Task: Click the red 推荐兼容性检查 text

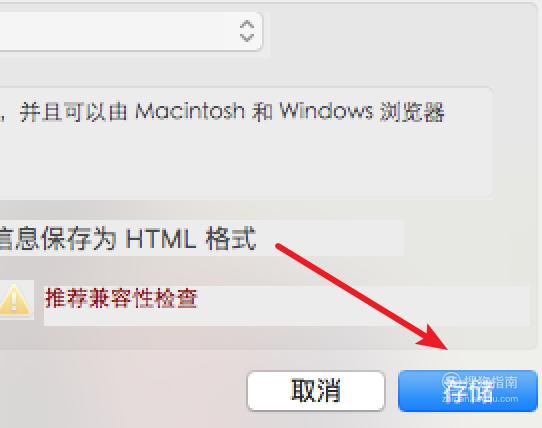Action: (x=121, y=299)
